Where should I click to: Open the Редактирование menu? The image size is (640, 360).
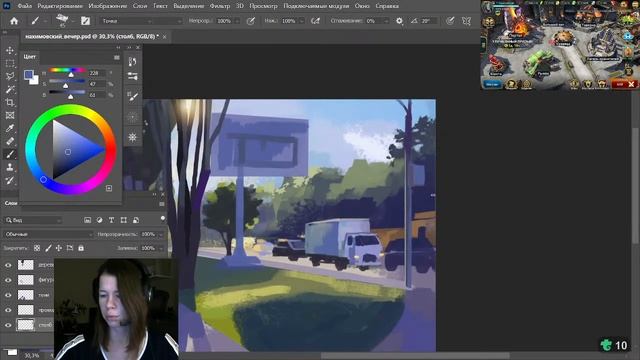tap(60, 6)
